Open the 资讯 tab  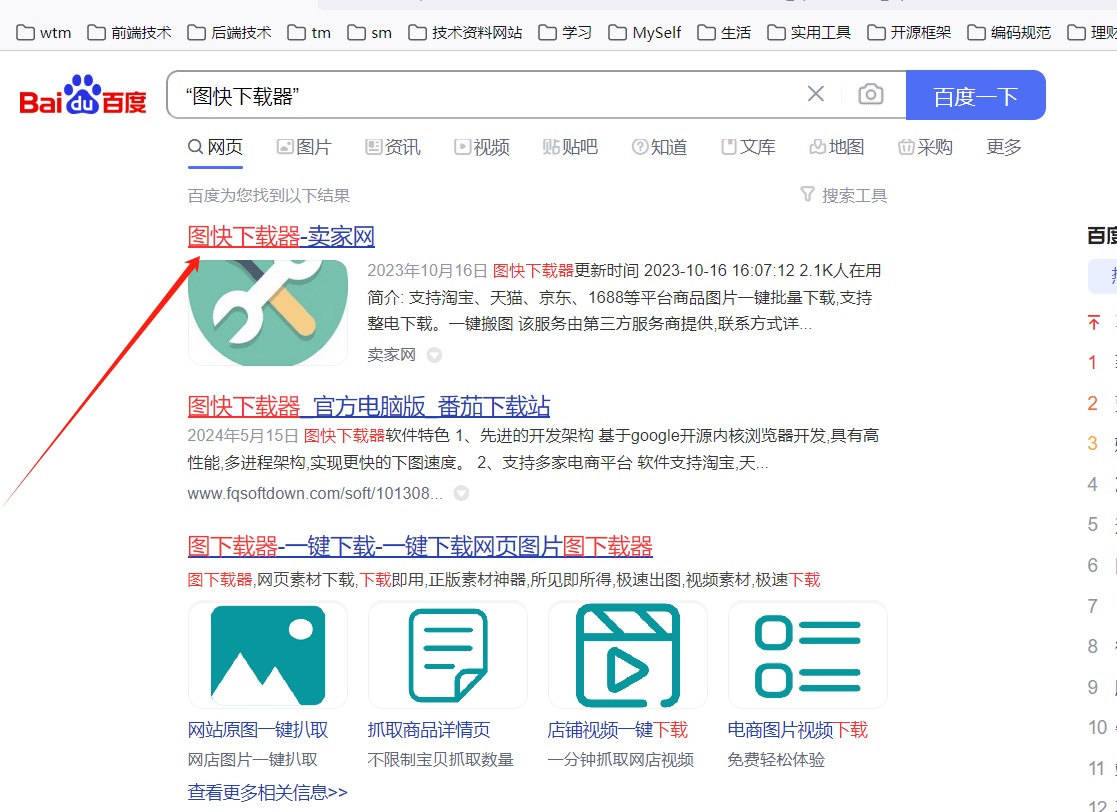point(393,147)
